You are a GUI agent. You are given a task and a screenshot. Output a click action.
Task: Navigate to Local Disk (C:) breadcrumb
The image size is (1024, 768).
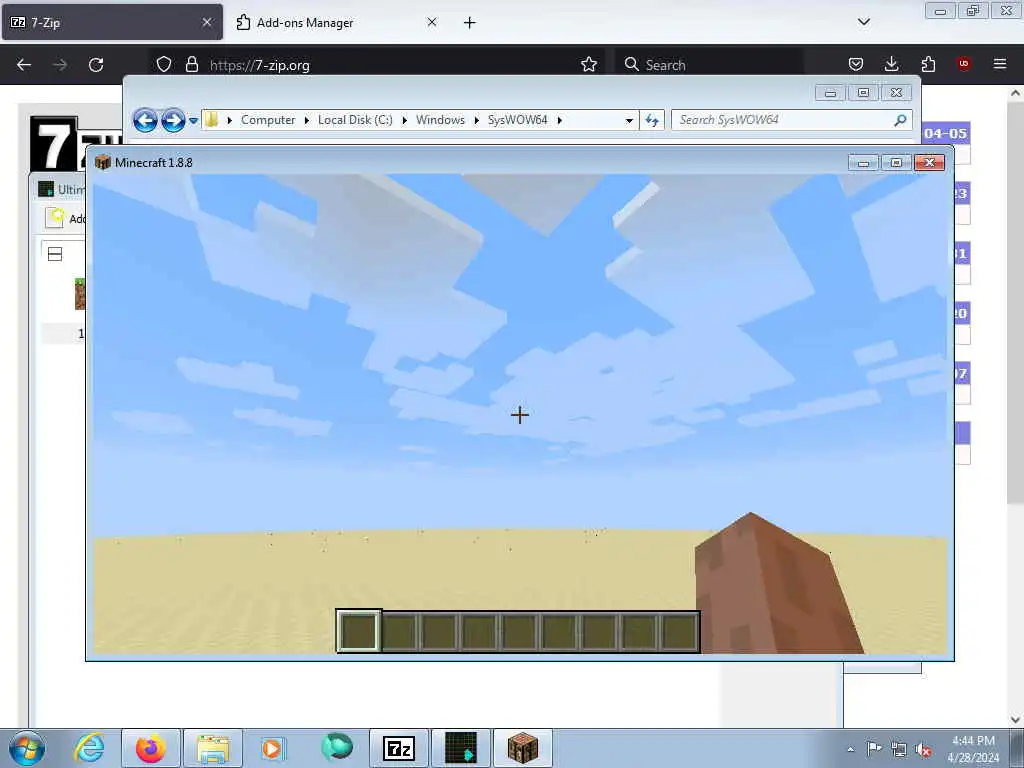coord(355,120)
